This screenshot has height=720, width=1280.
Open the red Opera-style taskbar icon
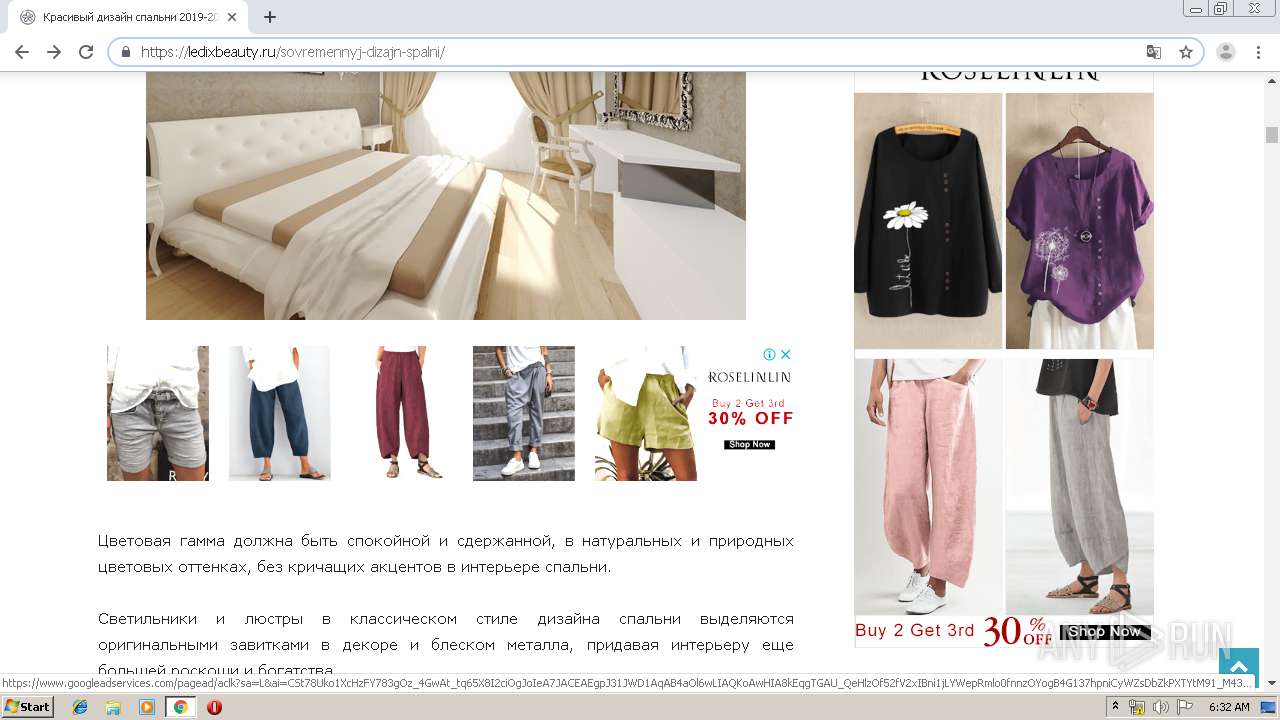point(214,707)
